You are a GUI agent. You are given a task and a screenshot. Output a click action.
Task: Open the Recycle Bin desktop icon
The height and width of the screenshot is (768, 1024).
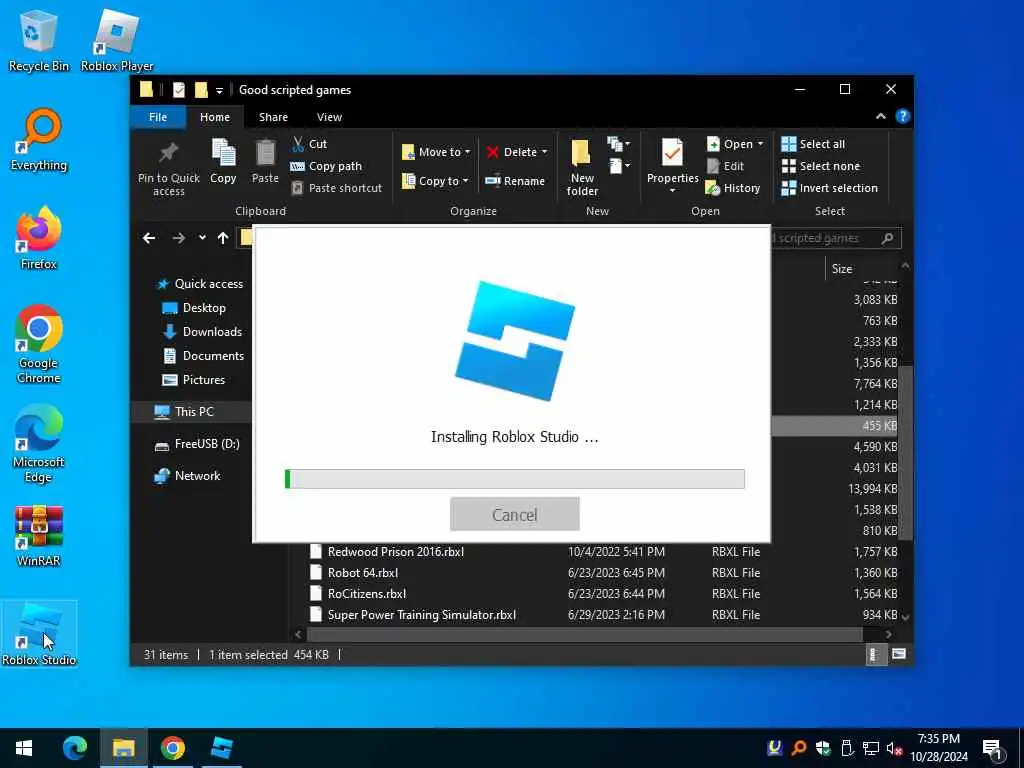point(38,40)
